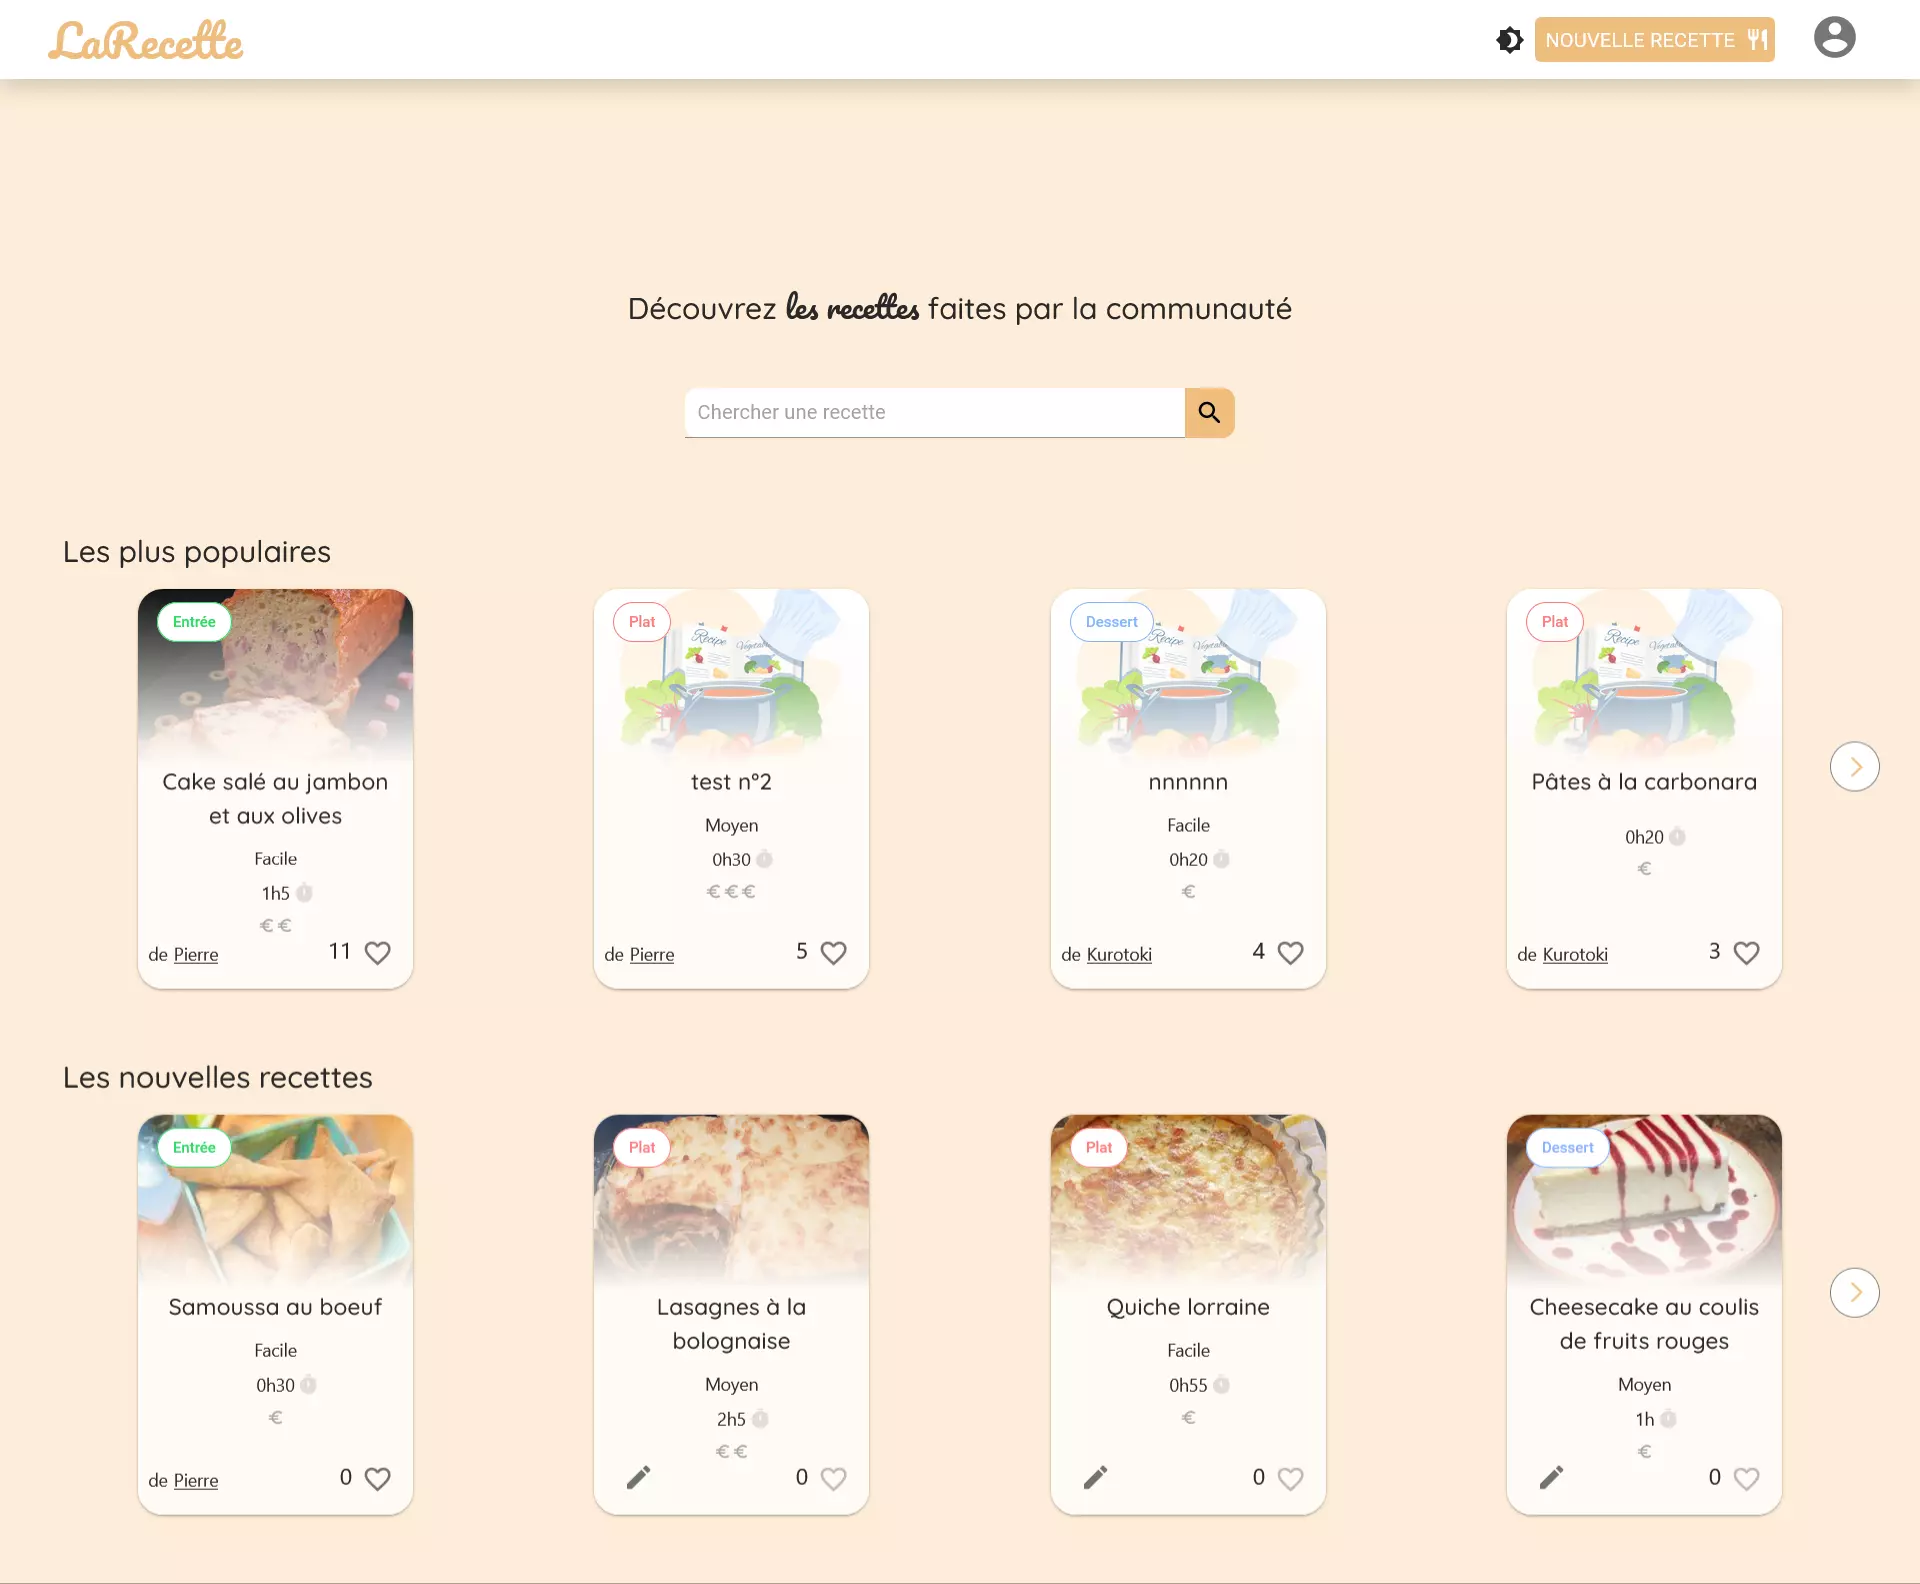Like the Cake salé au jambon recipe heart

click(x=377, y=953)
